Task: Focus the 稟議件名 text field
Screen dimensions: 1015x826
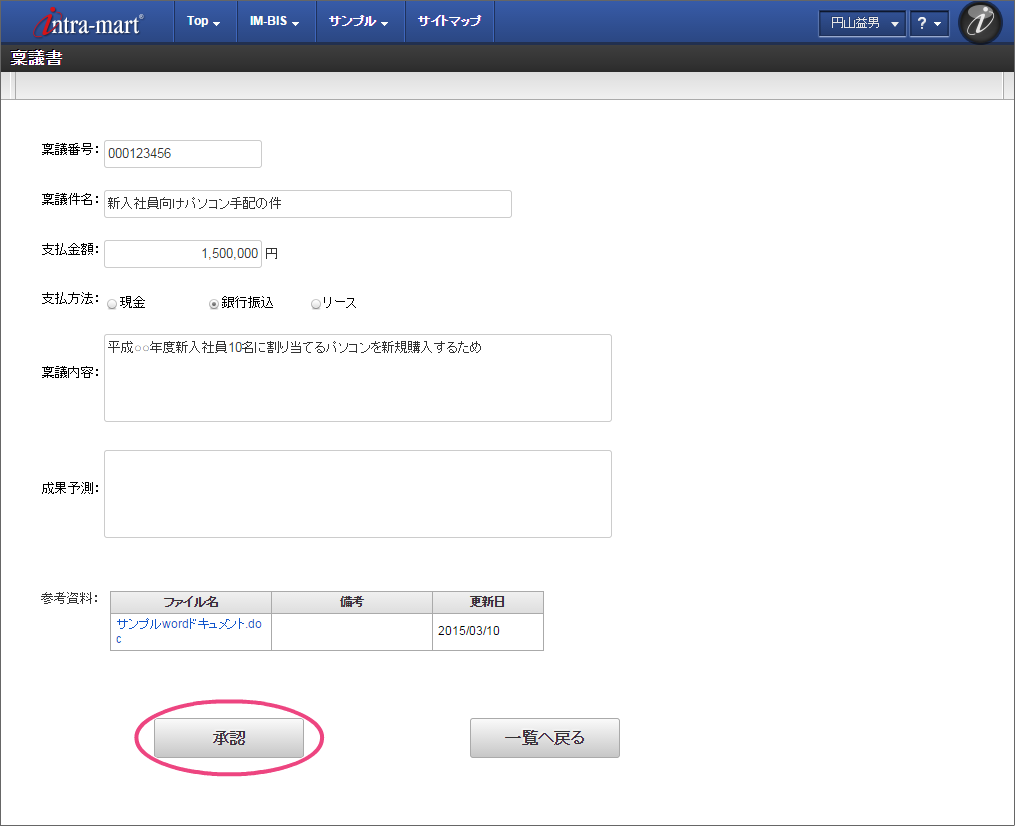Action: [x=307, y=203]
